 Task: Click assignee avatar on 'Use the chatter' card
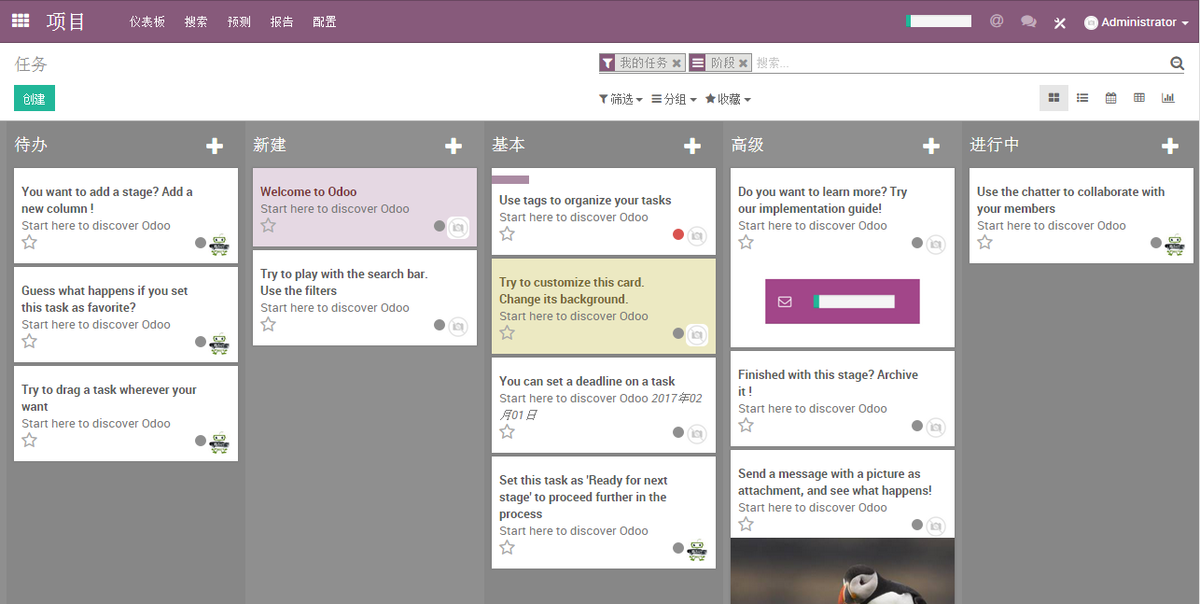click(x=1175, y=244)
